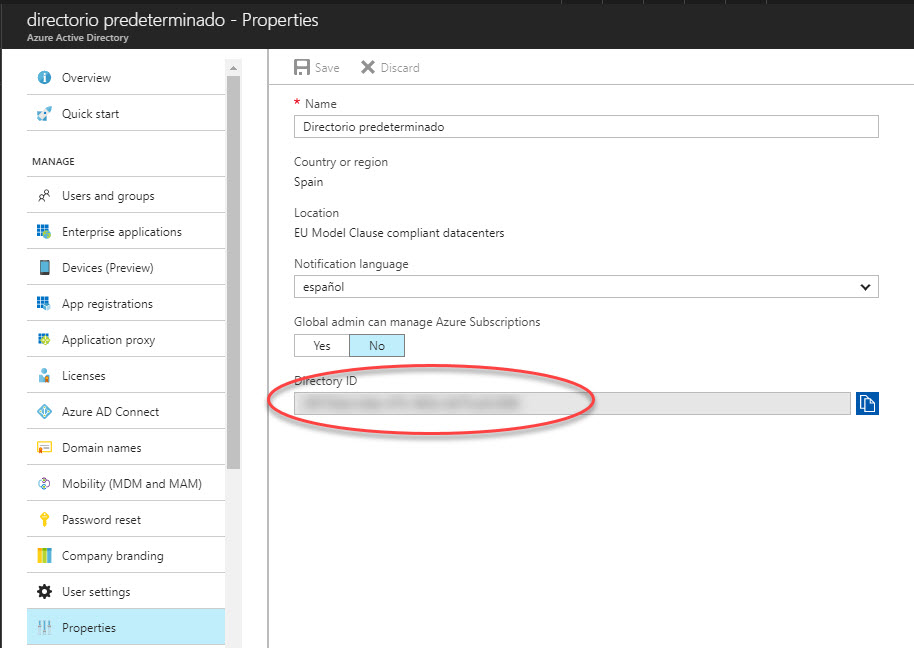
Task: Go to Password reset
Action: [x=126, y=520]
